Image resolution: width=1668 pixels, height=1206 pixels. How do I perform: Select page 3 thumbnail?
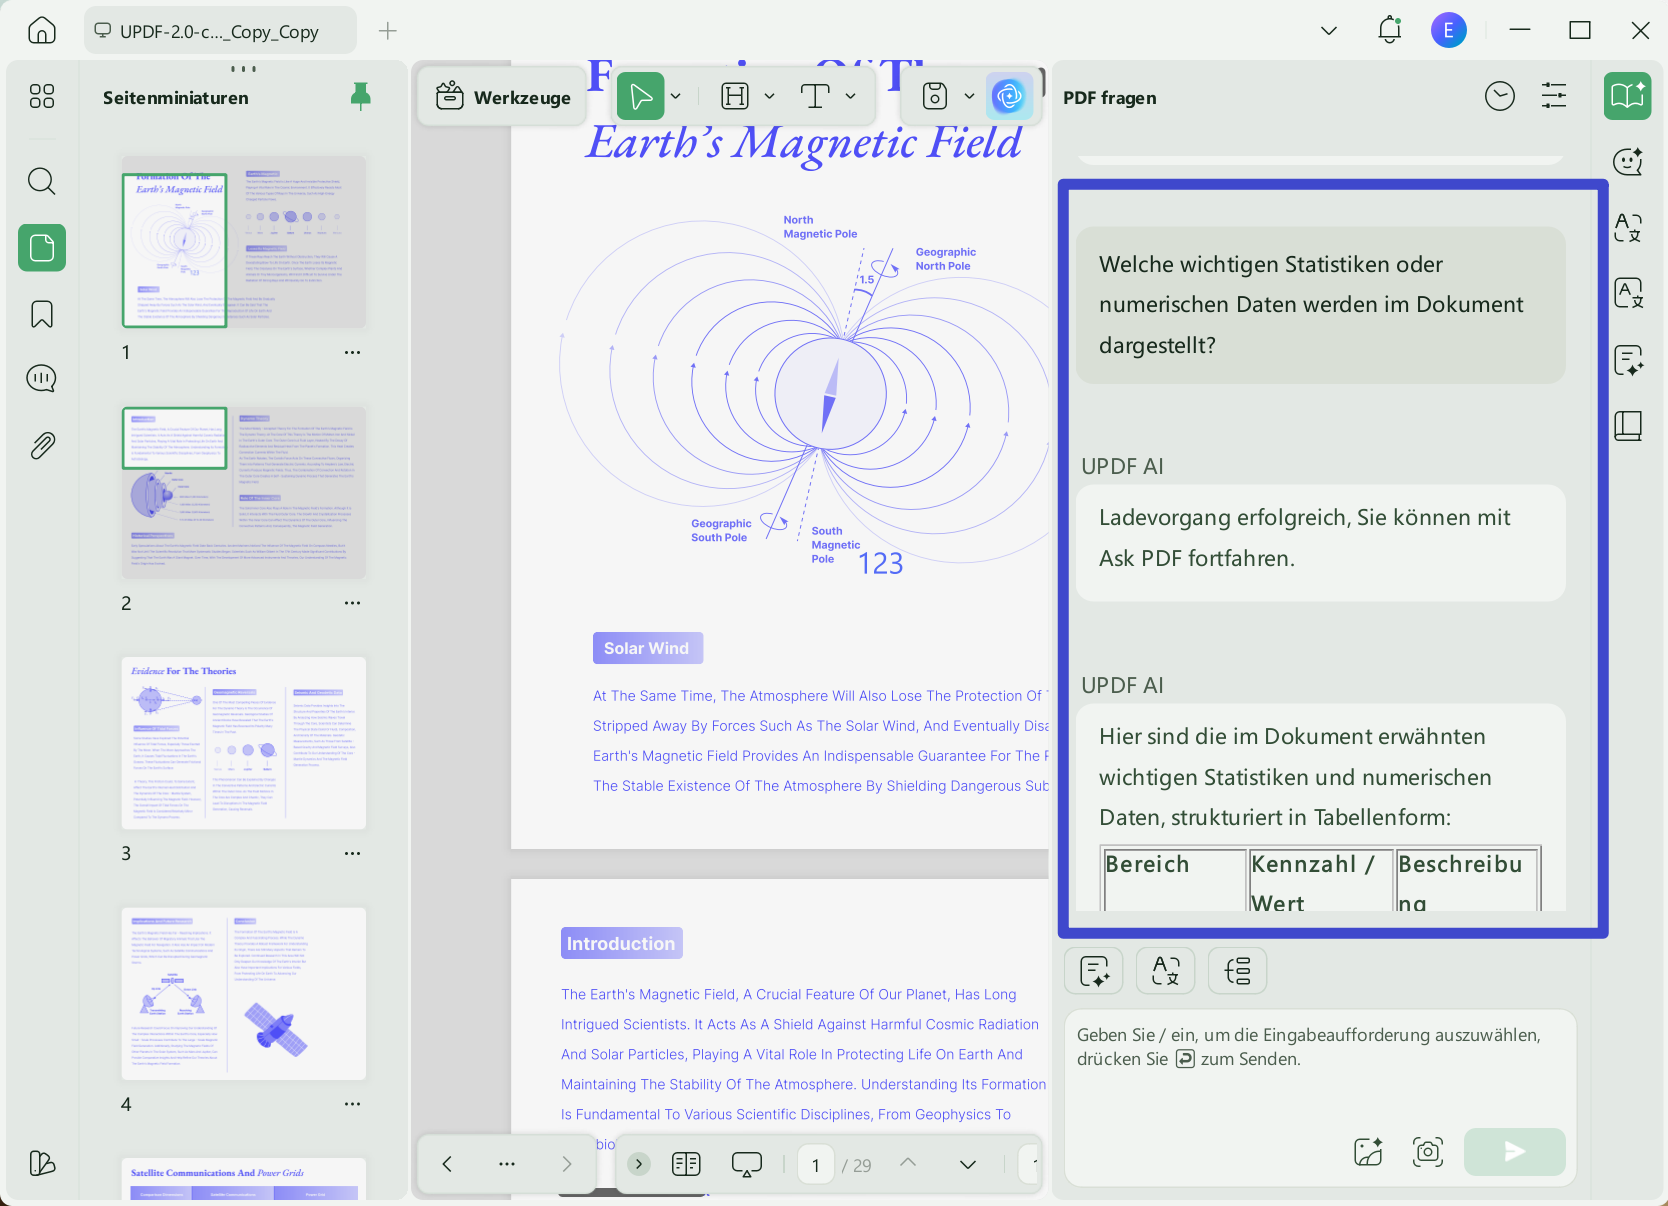[x=244, y=743]
